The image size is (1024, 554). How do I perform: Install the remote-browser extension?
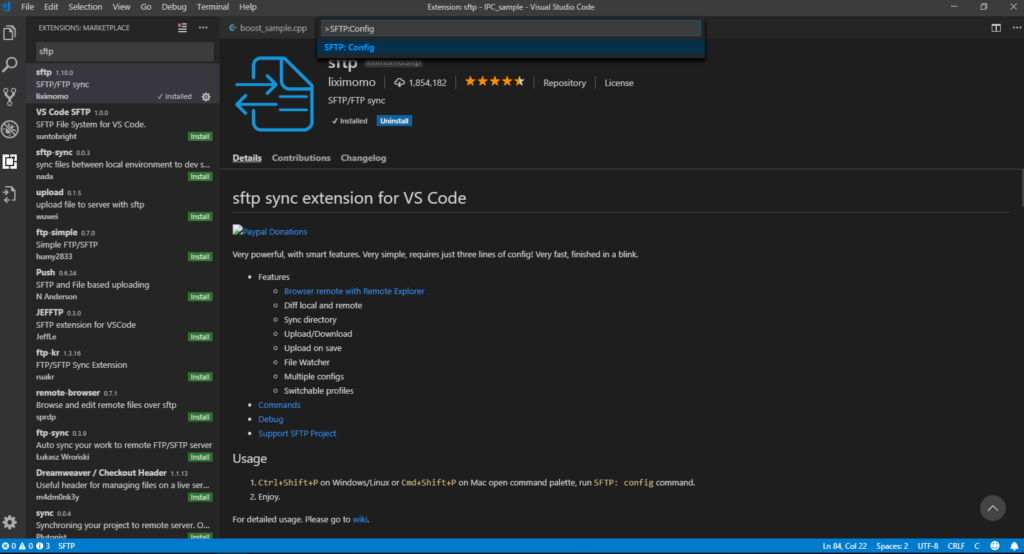tap(200, 417)
